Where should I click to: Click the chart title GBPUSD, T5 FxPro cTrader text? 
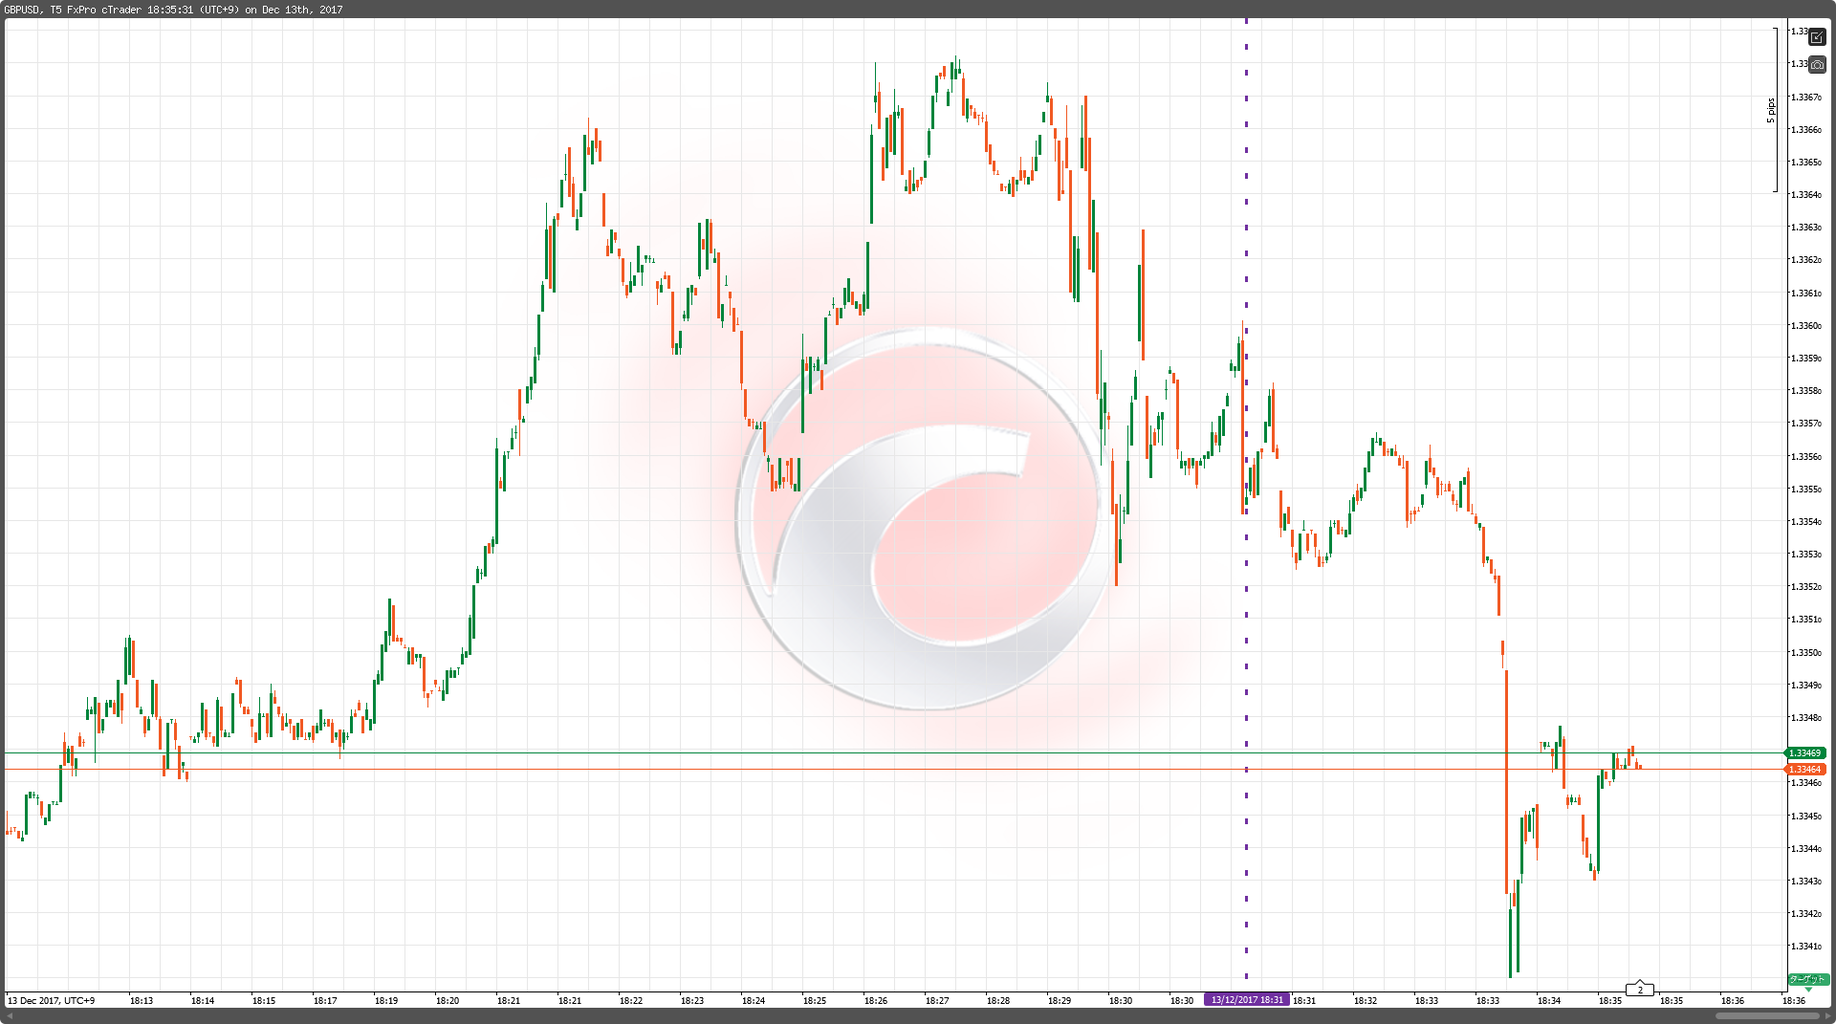(73, 10)
